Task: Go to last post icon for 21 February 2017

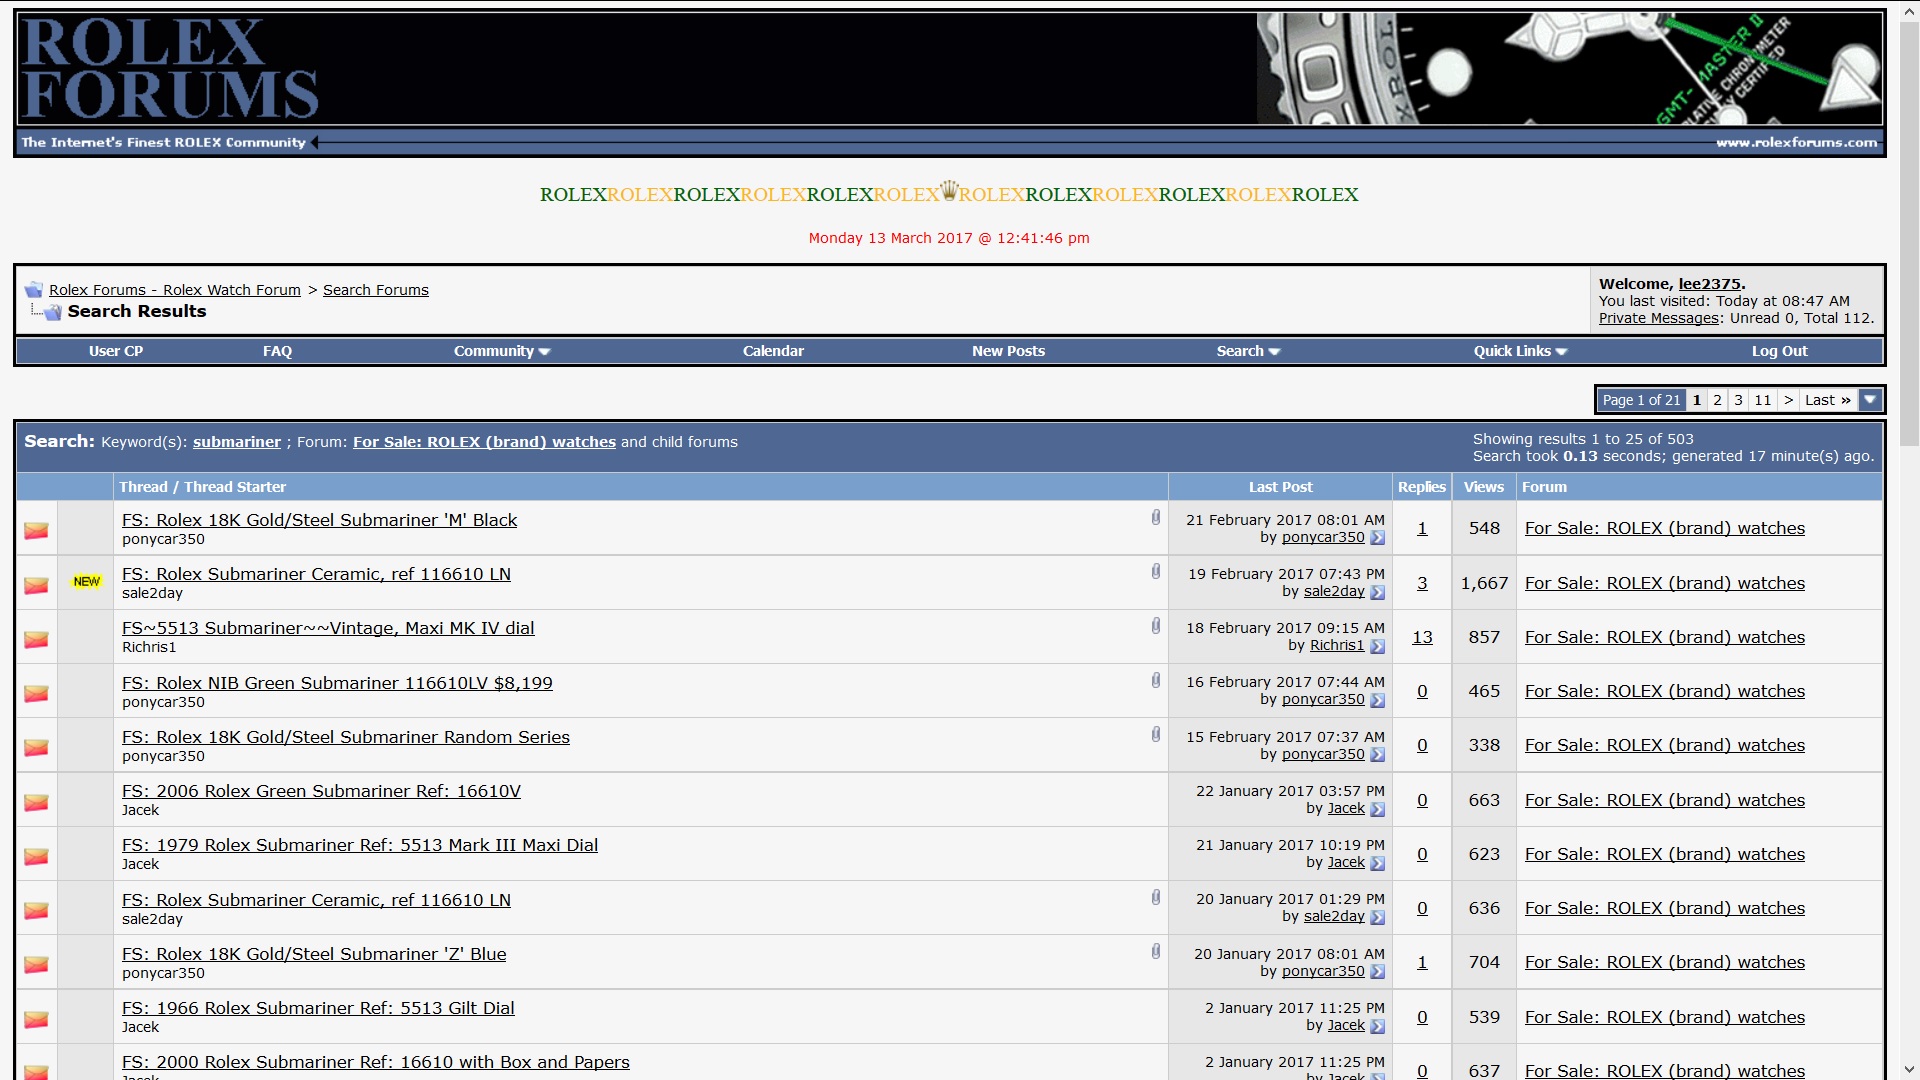Action: [x=1377, y=538]
